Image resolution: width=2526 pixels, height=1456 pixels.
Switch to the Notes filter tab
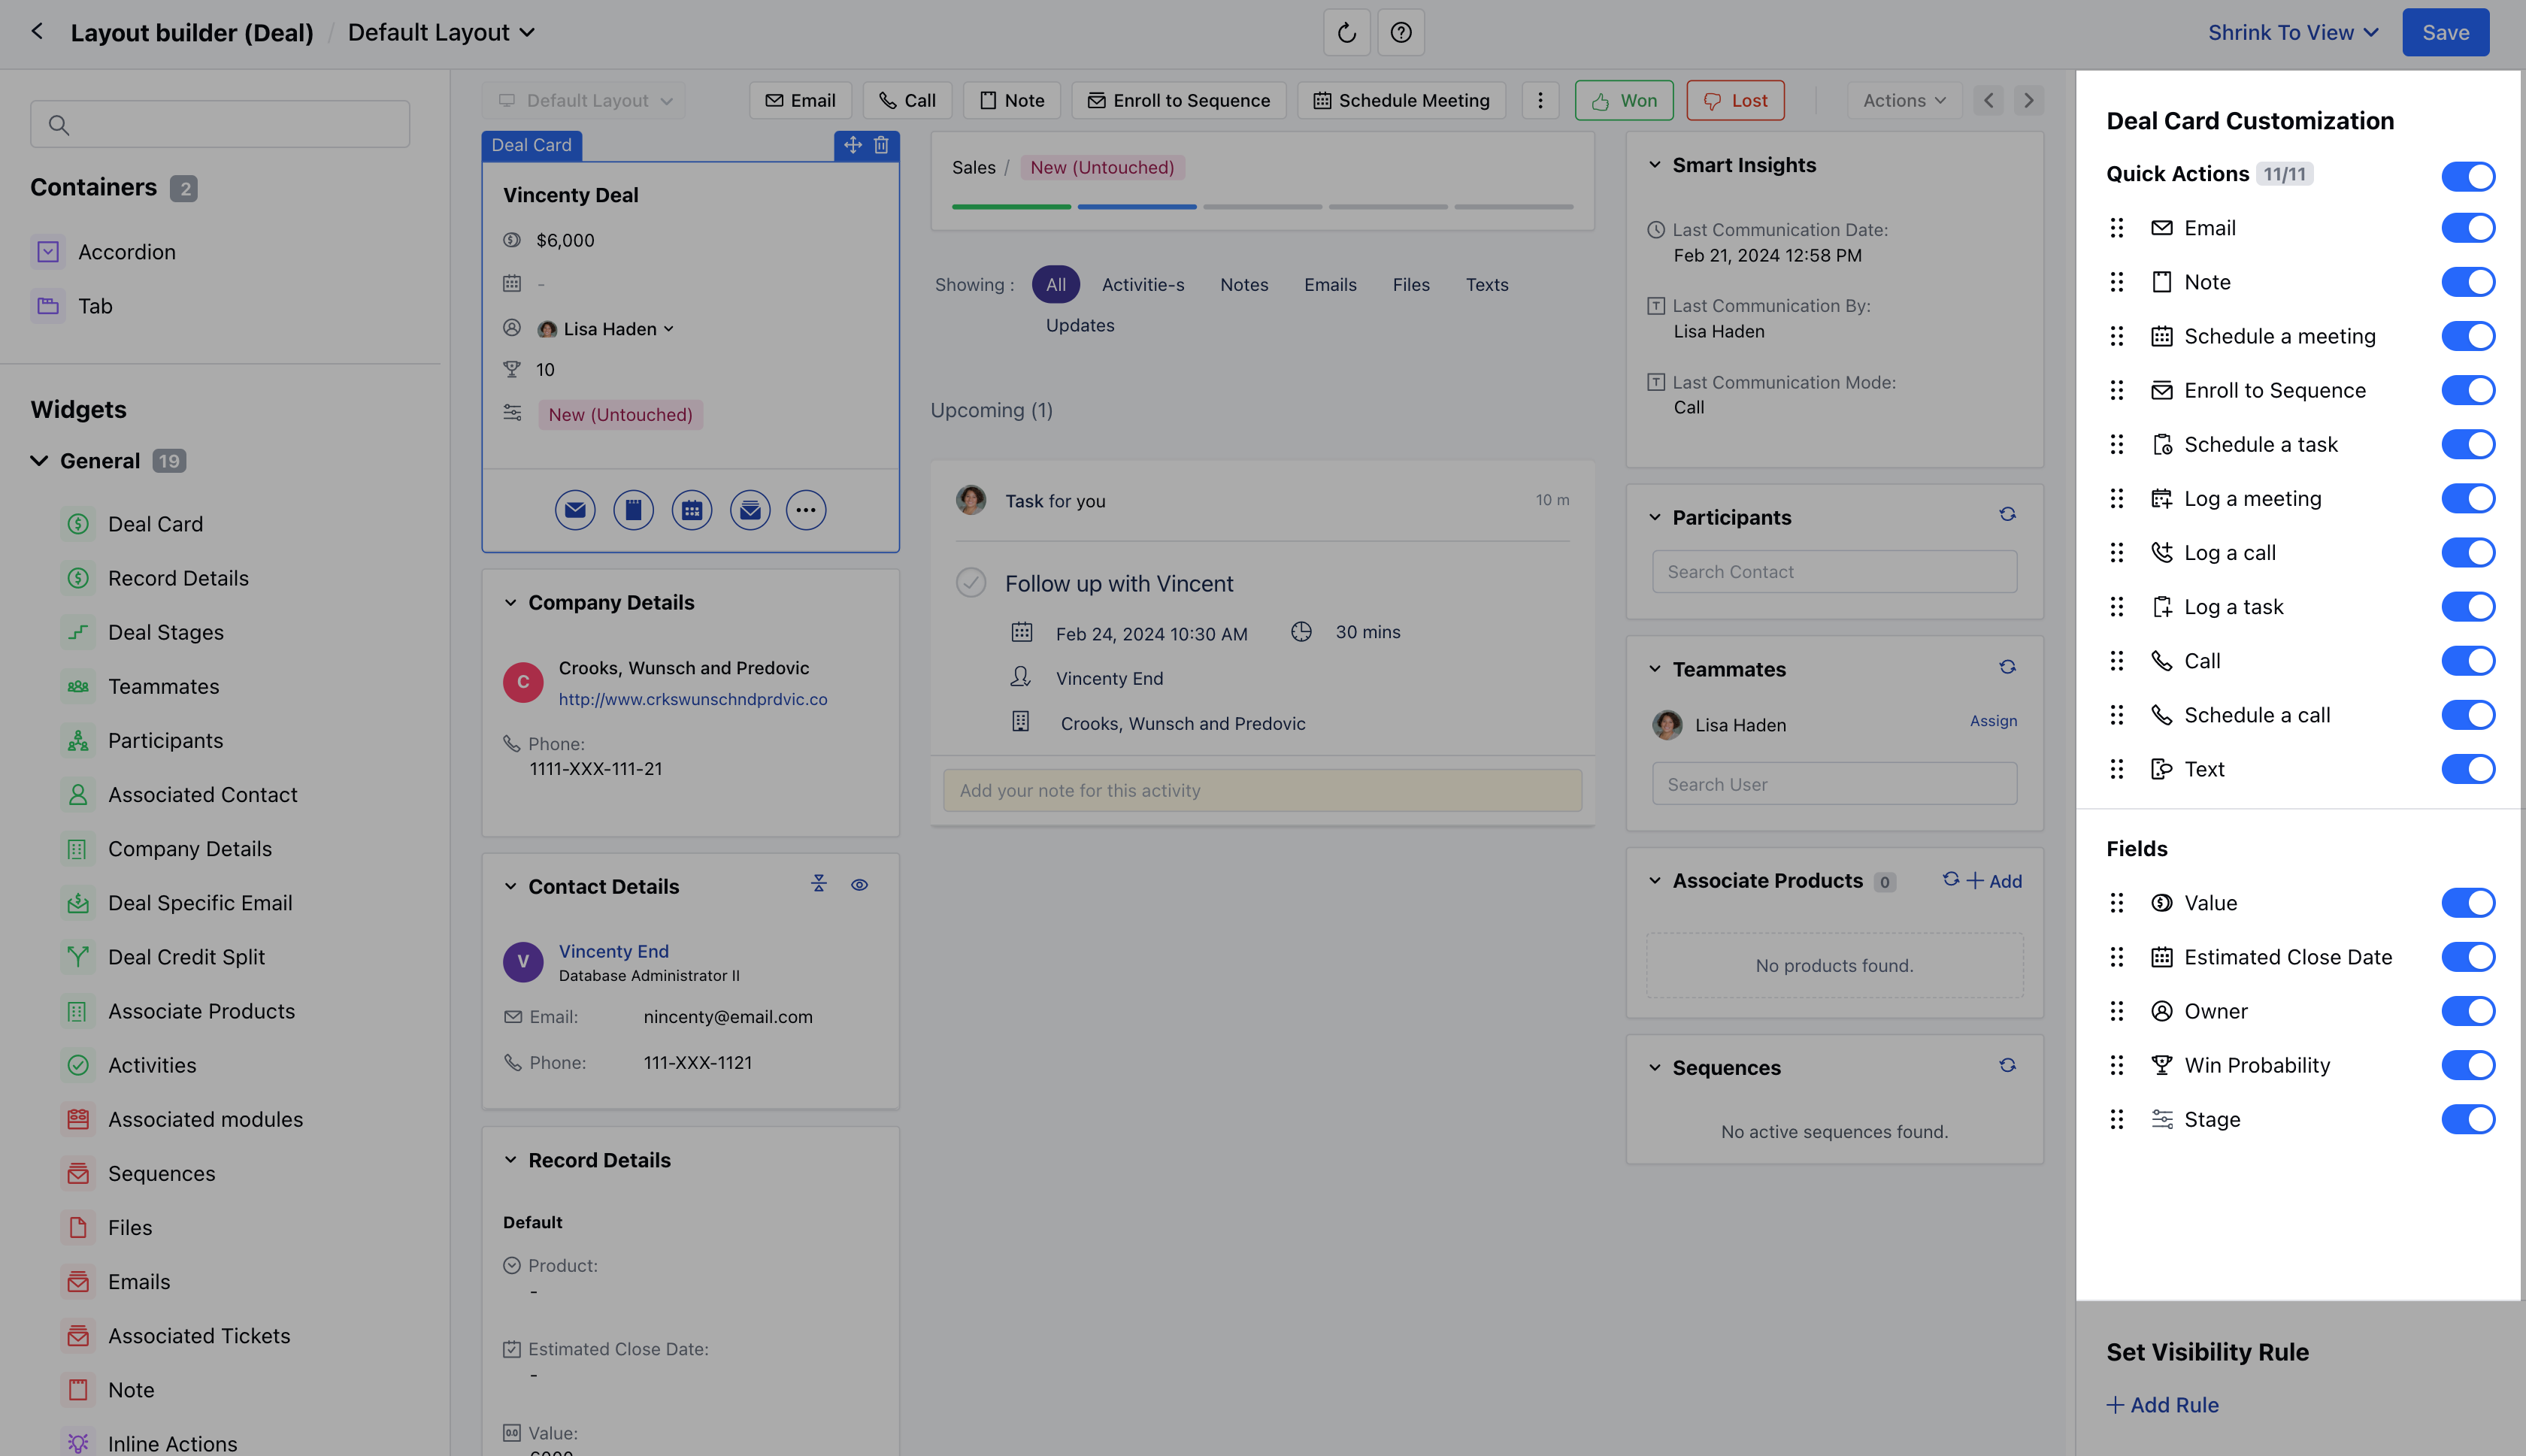[1243, 284]
